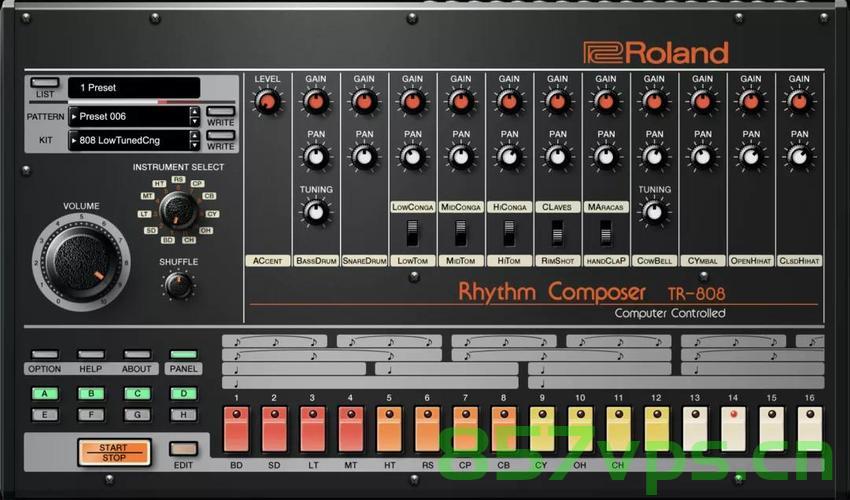Image resolution: width=850 pixels, height=500 pixels.
Task: Click the INSTRUMENT SELECT rotary knob
Action: coord(178,210)
